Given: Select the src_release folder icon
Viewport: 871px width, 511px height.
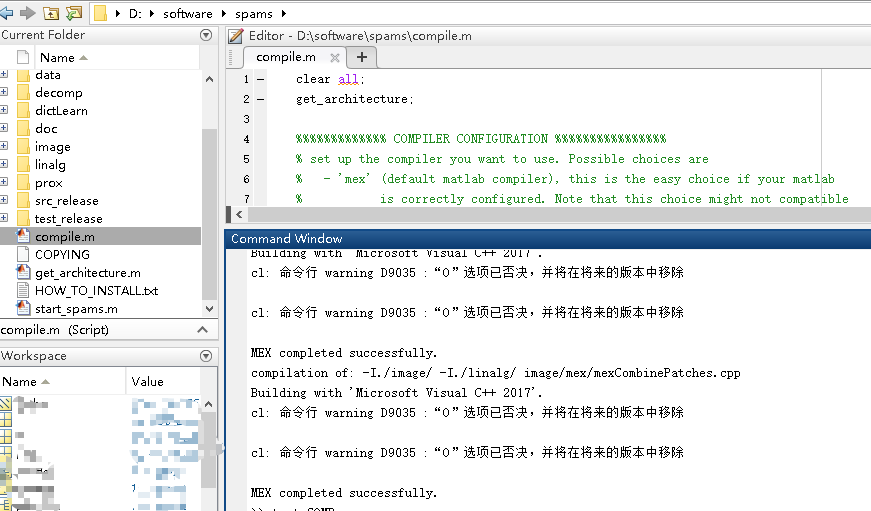Looking at the screenshot, I should point(23,200).
